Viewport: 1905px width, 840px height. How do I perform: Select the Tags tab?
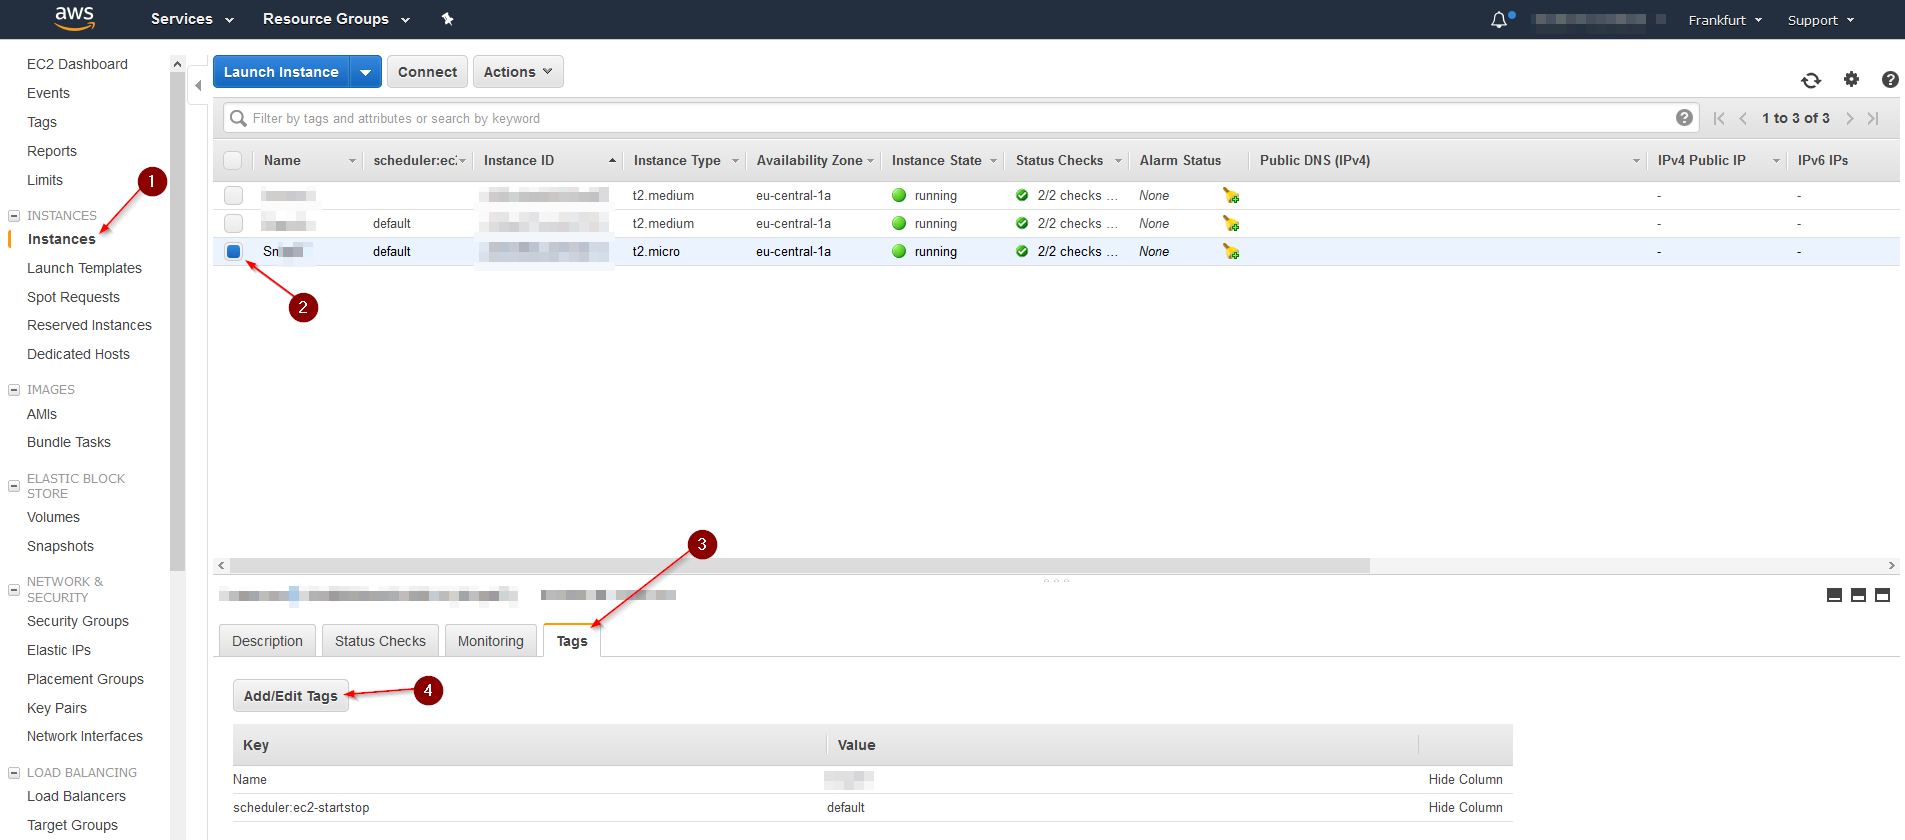[572, 641]
